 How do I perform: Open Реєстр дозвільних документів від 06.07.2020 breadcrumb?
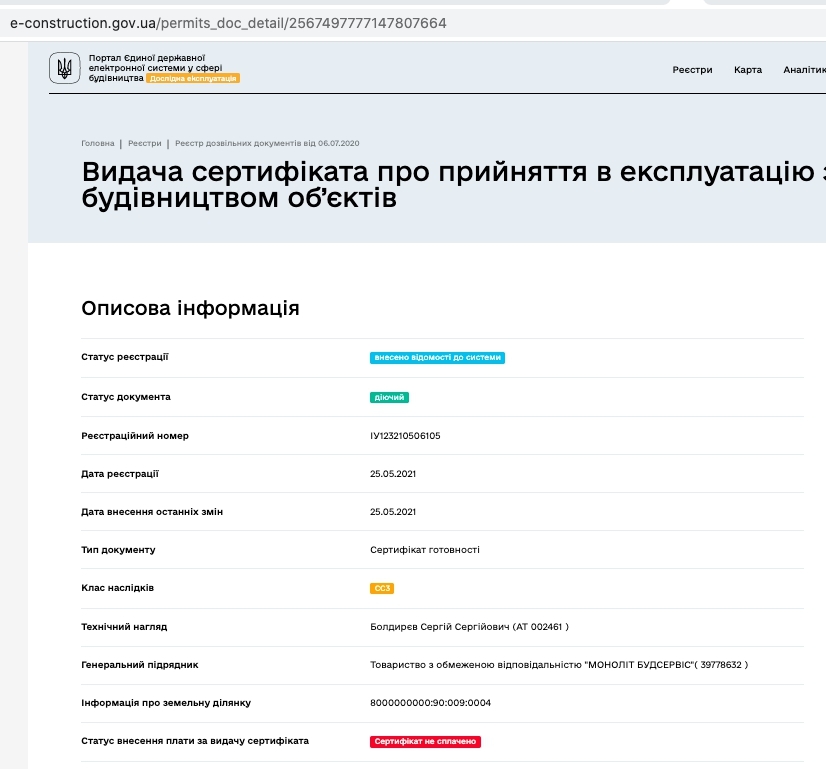(x=267, y=143)
